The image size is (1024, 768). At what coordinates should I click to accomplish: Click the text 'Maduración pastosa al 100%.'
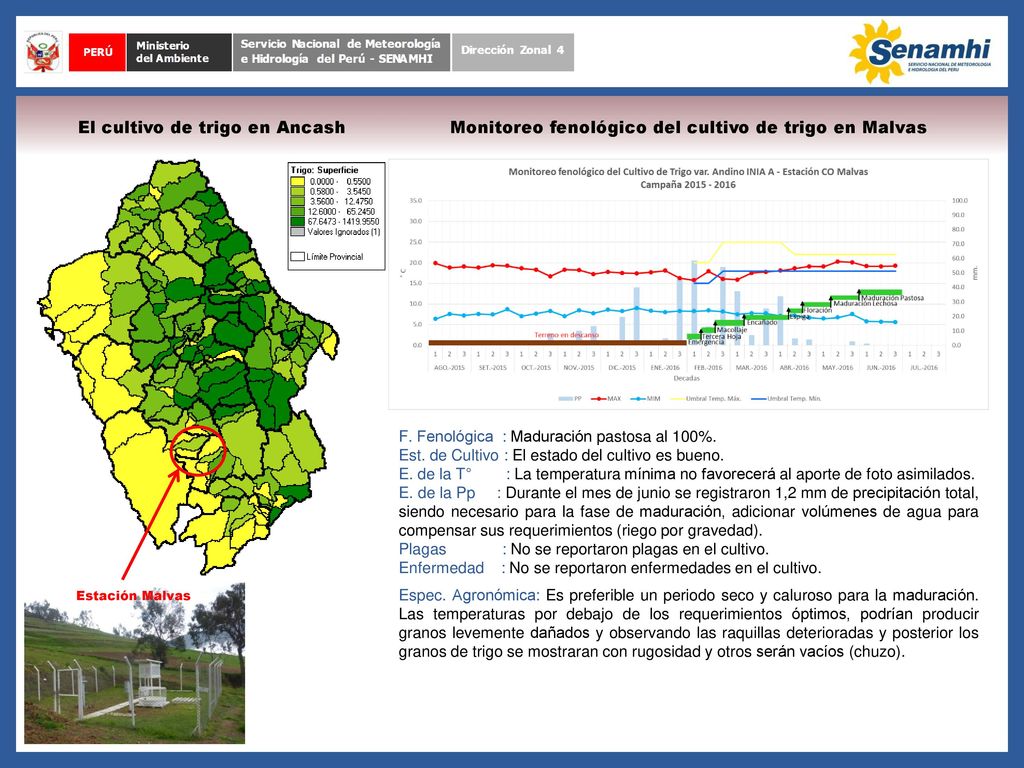click(613, 436)
